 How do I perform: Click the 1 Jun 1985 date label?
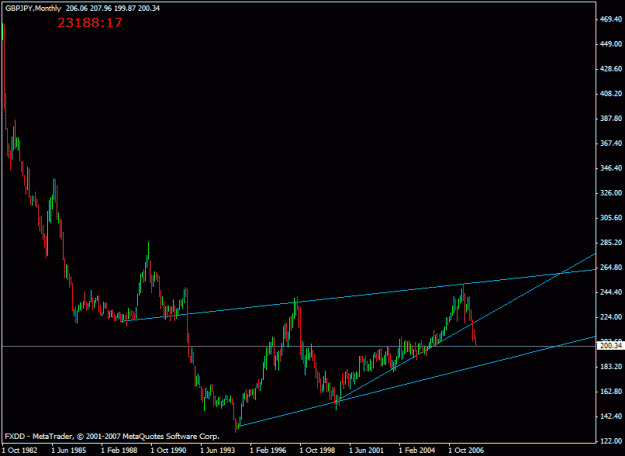(69, 450)
